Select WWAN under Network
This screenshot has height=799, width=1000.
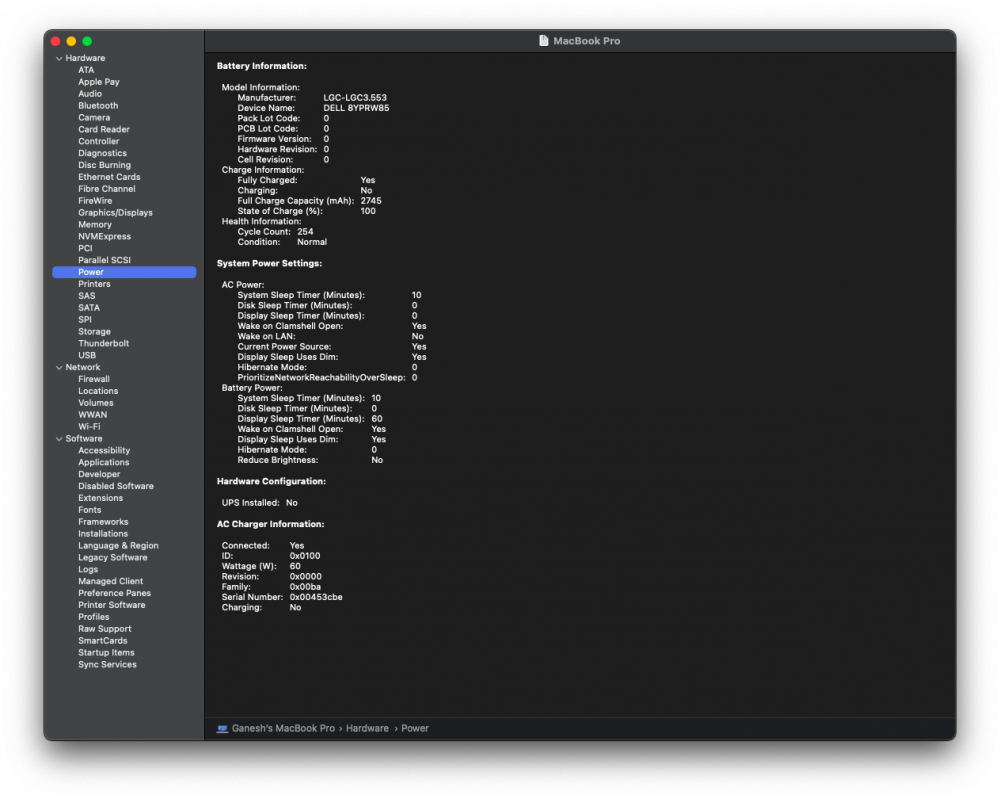point(92,415)
